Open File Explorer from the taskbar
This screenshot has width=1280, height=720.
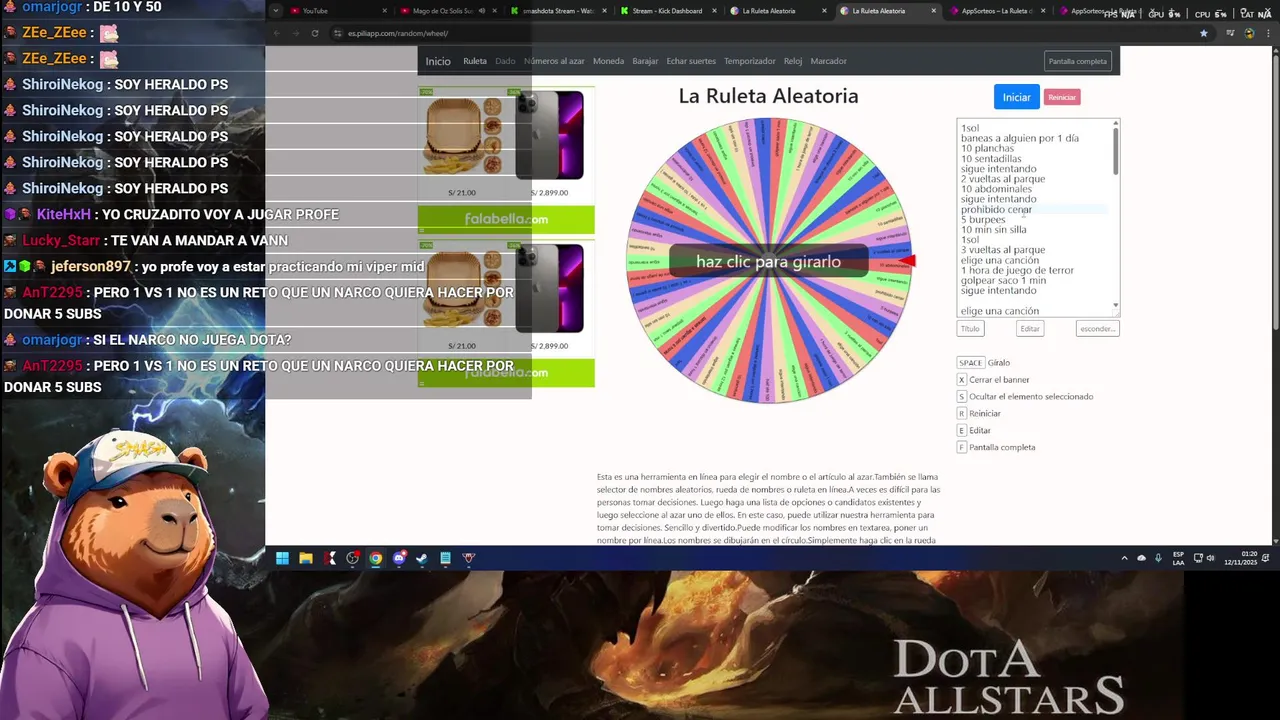tap(305, 558)
